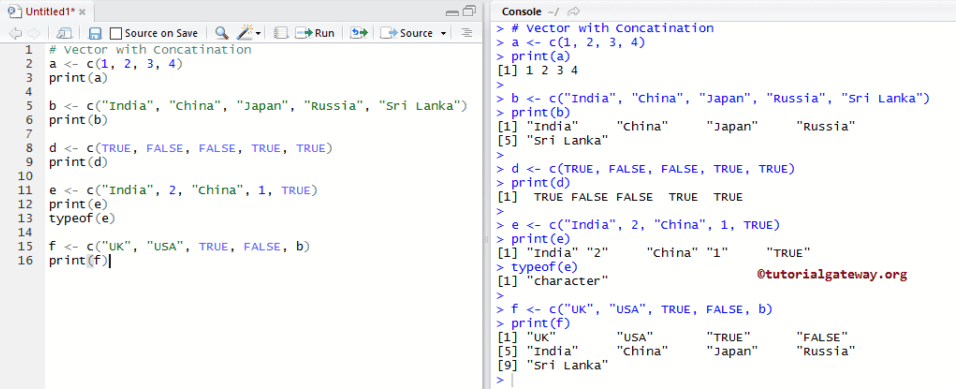
Task: Click 'typeof(e)' in the editor
Action: (x=82, y=218)
